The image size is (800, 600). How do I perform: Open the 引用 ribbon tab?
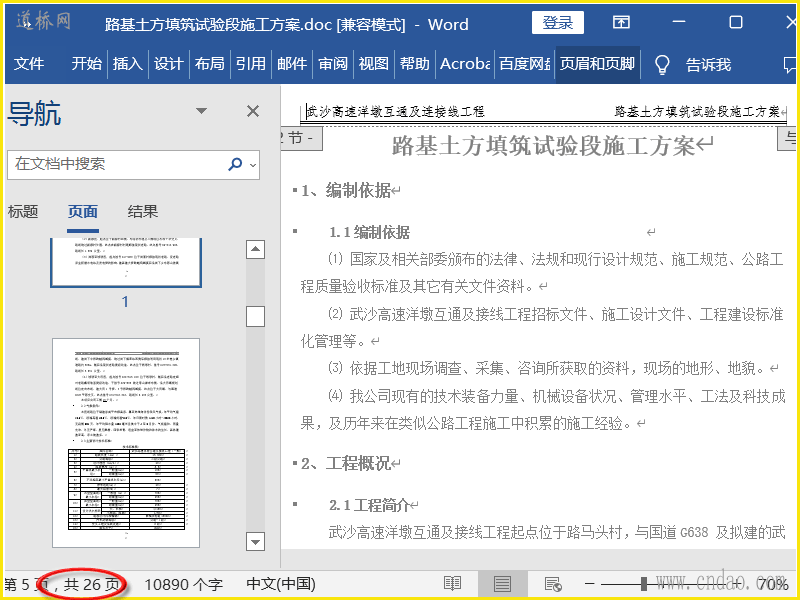pos(251,64)
